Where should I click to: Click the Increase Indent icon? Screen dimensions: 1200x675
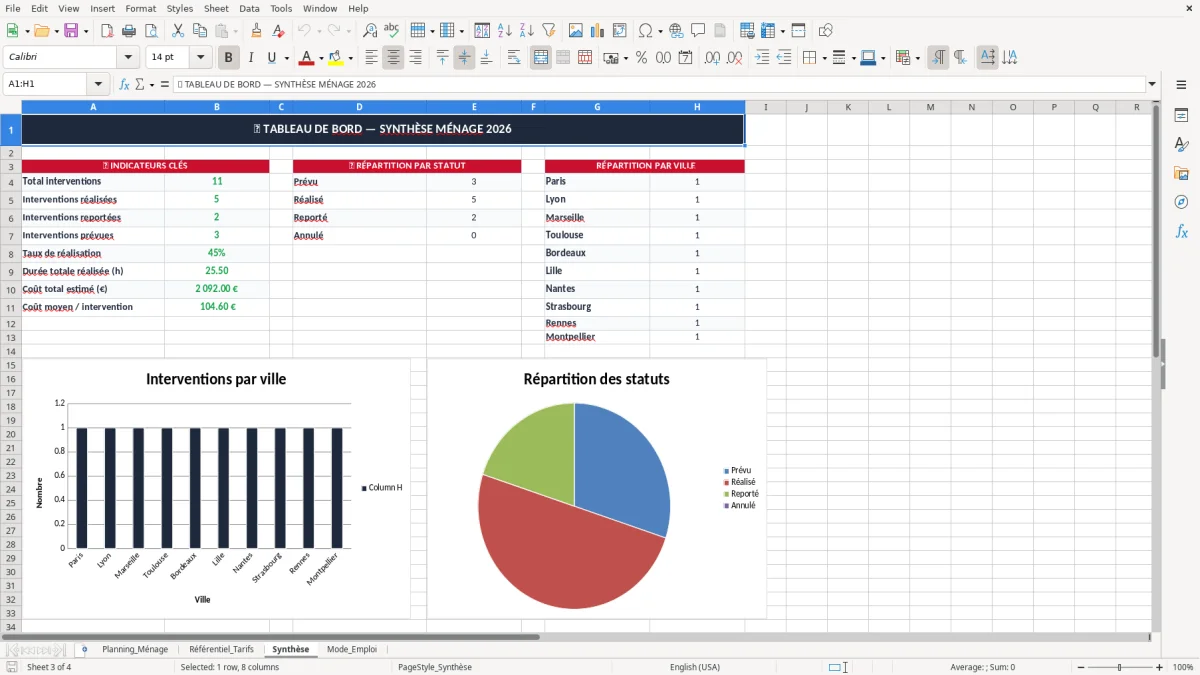coord(762,58)
